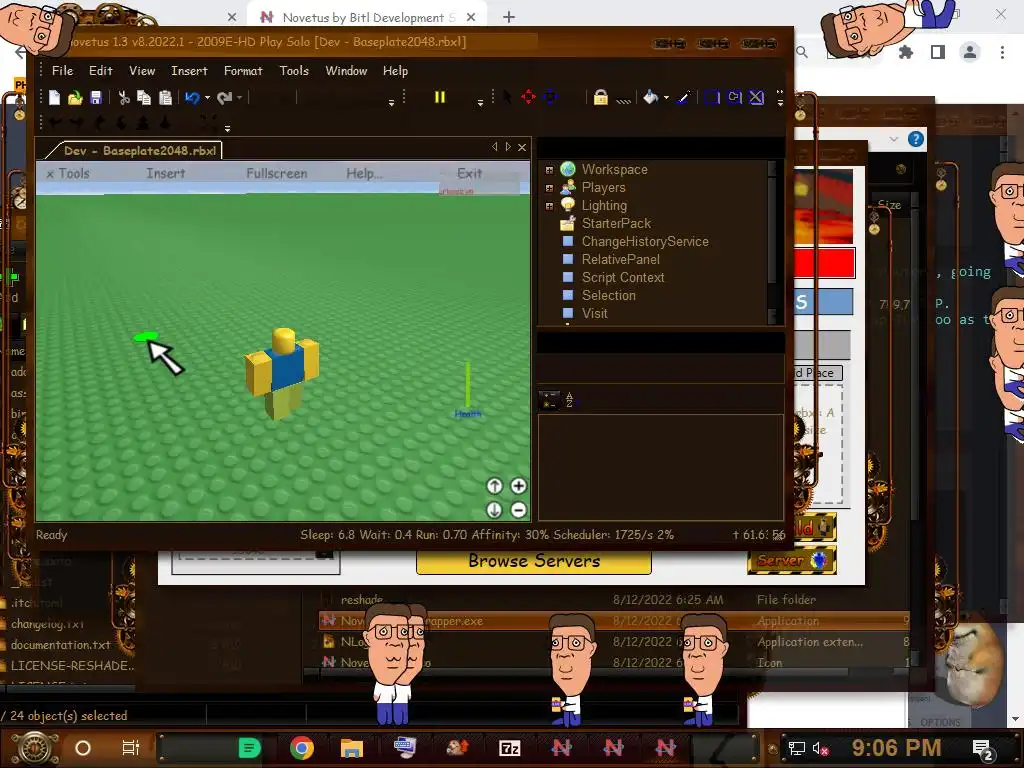Expand the Workspace tree node
The width and height of the screenshot is (1024, 768).
pyautogui.click(x=549, y=170)
